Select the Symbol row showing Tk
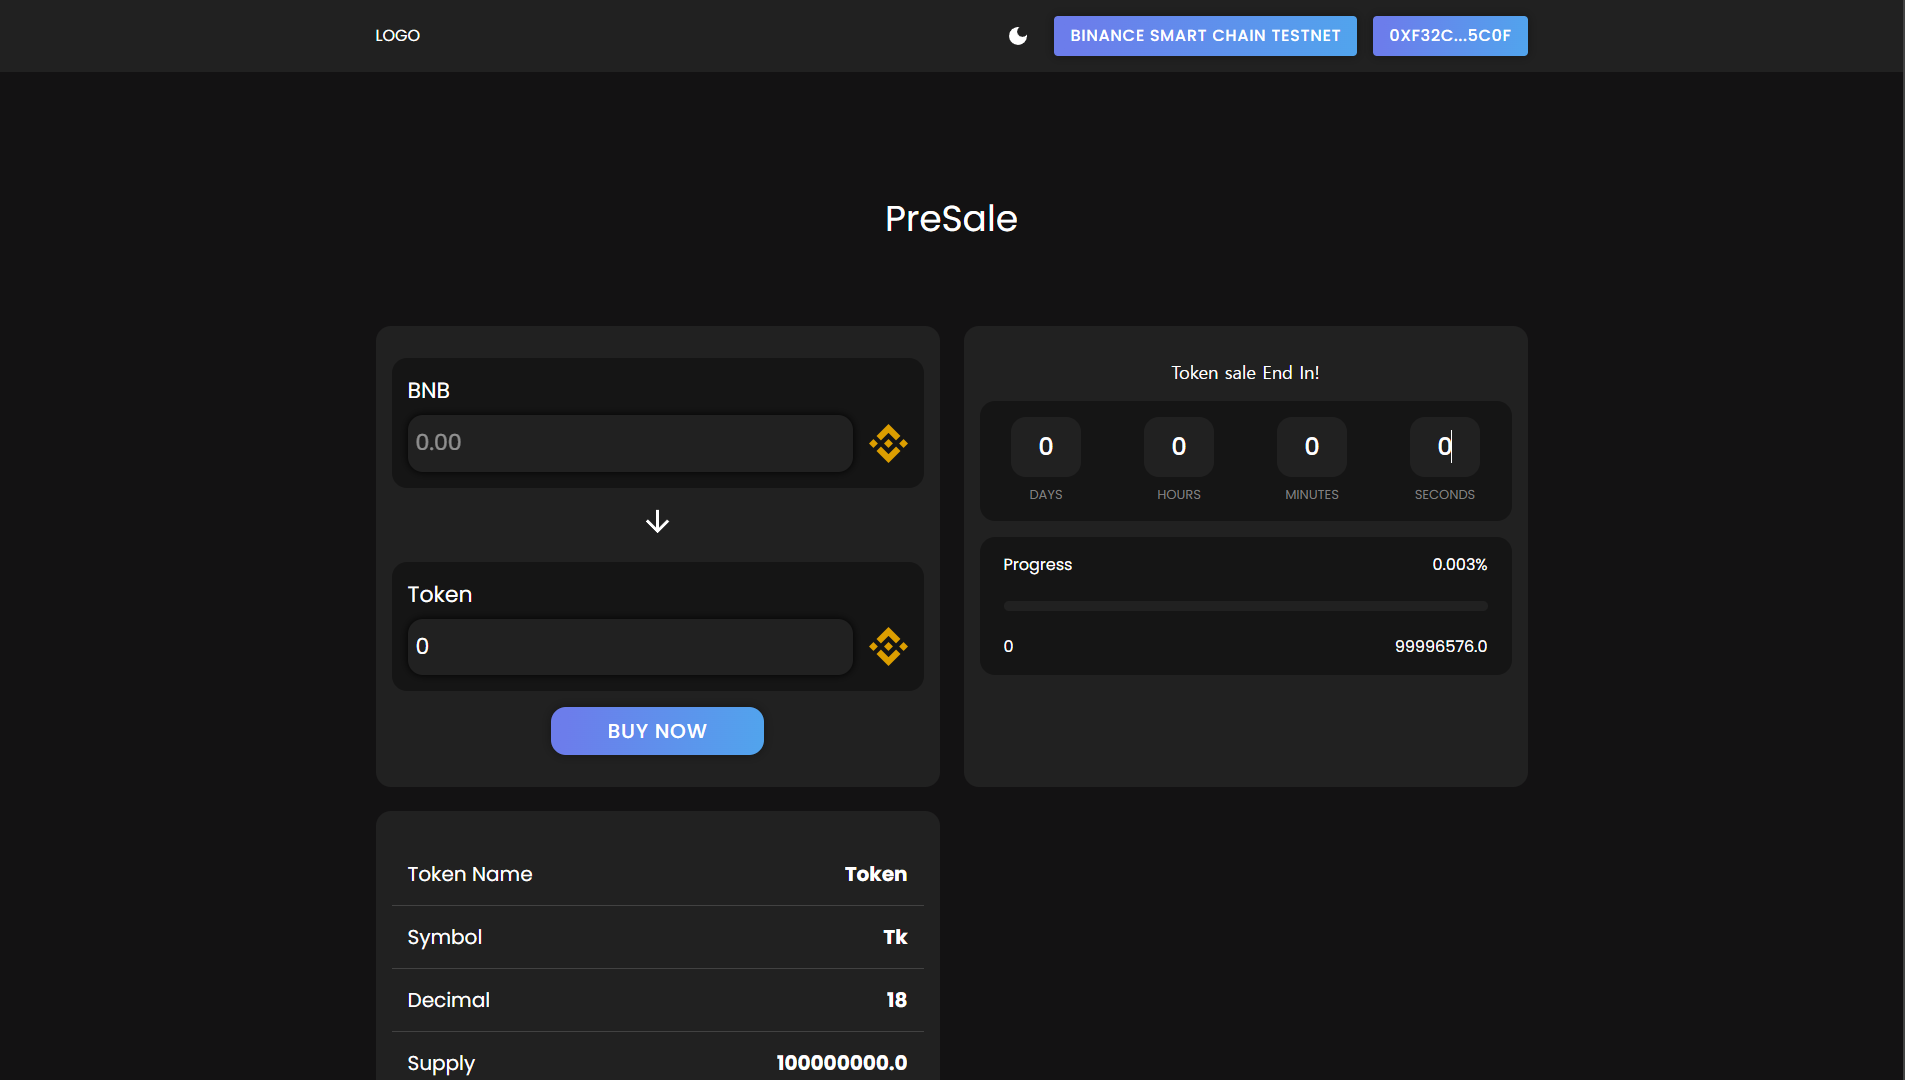Viewport: 1905px width, 1080px height. pyautogui.click(x=657, y=937)
